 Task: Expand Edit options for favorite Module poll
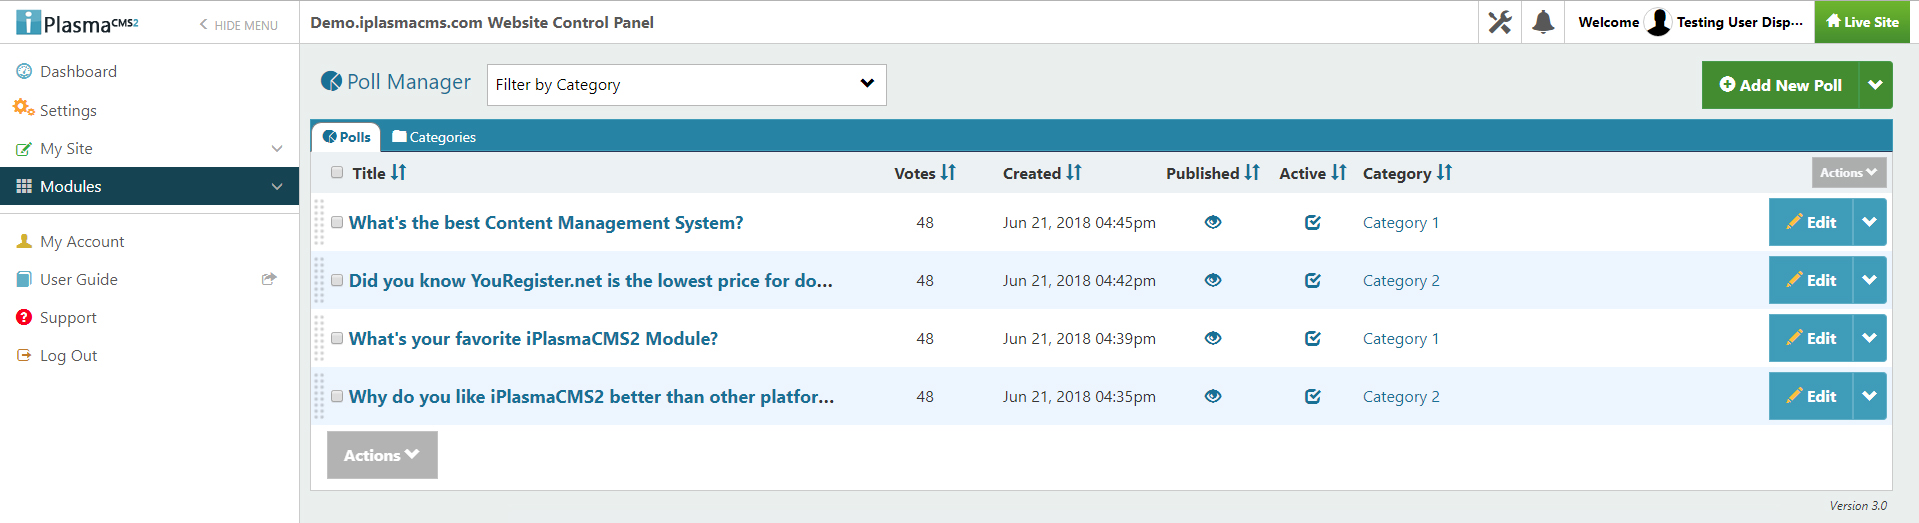[x=1869, y=338]
